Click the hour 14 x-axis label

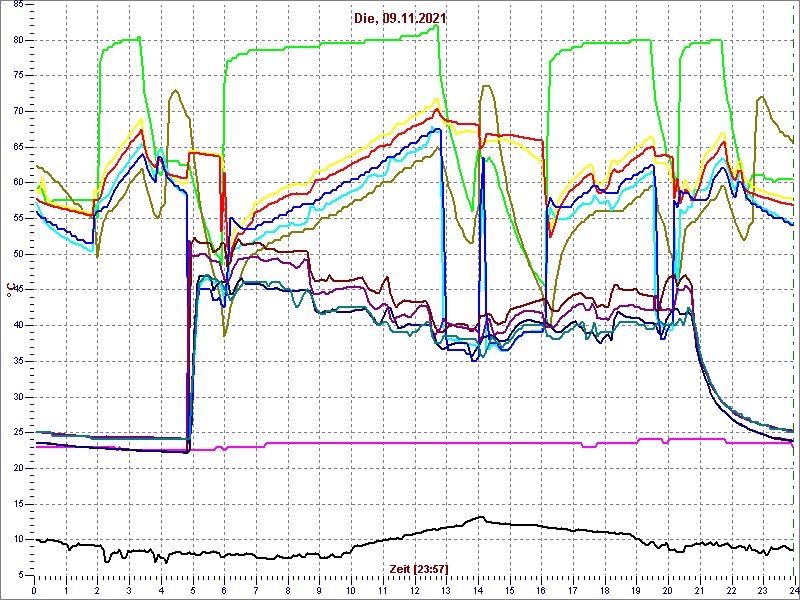point(478,590)
